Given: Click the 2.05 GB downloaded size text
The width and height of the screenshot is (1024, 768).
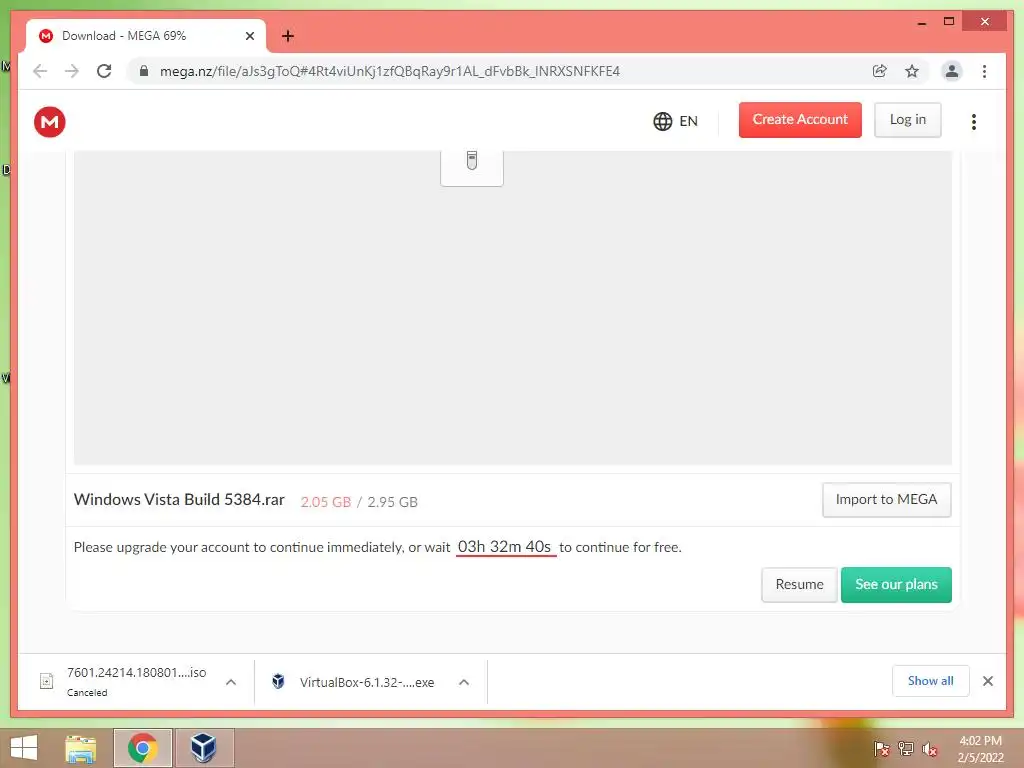Looking at the screenshot, I should (x=325, y=502).
